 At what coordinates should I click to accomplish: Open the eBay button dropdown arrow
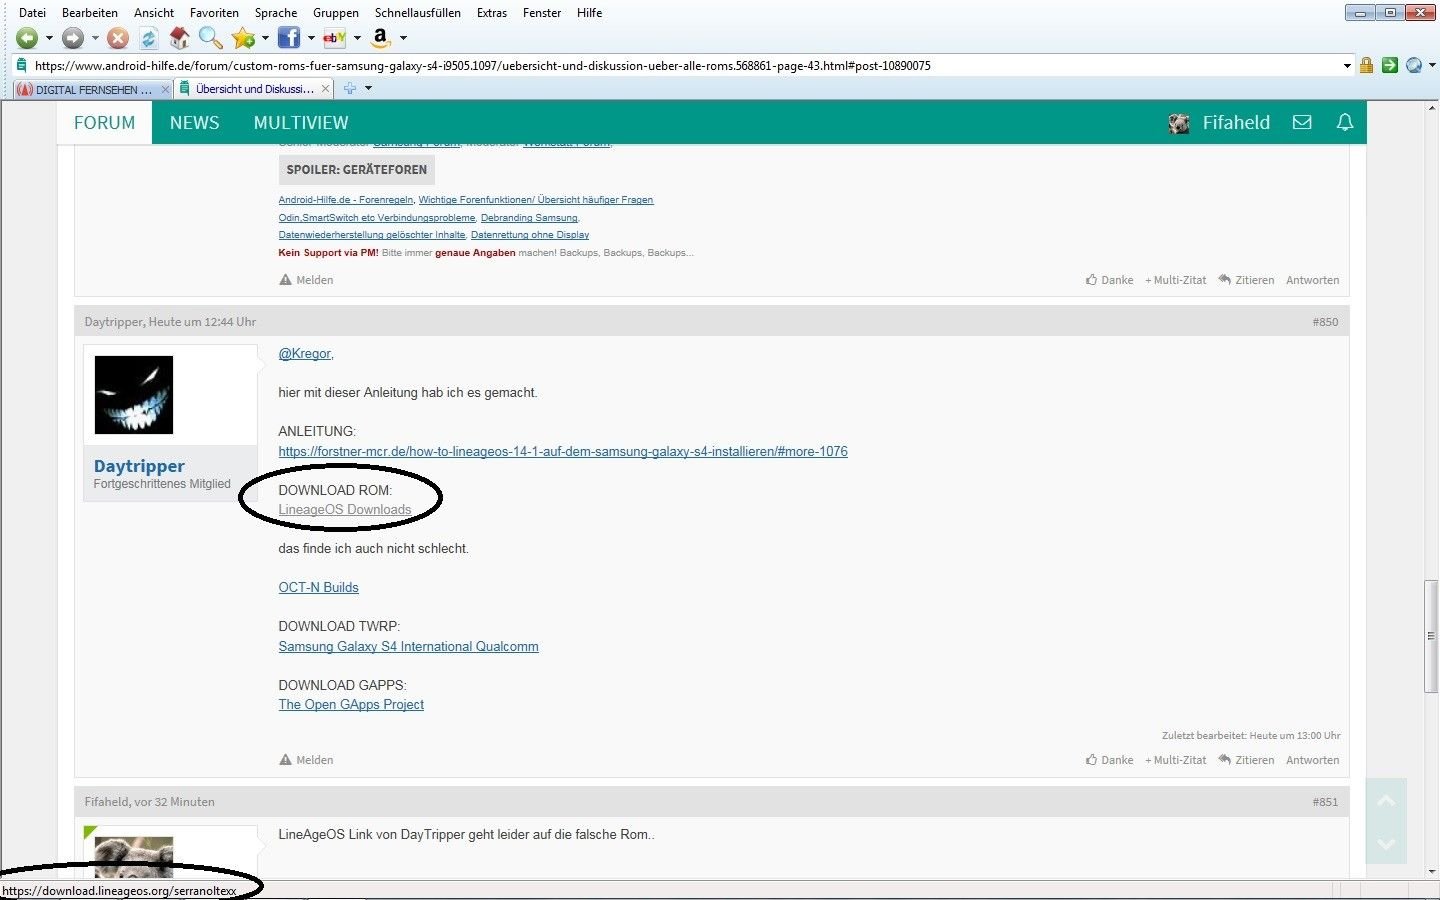(x=357, y=38)
